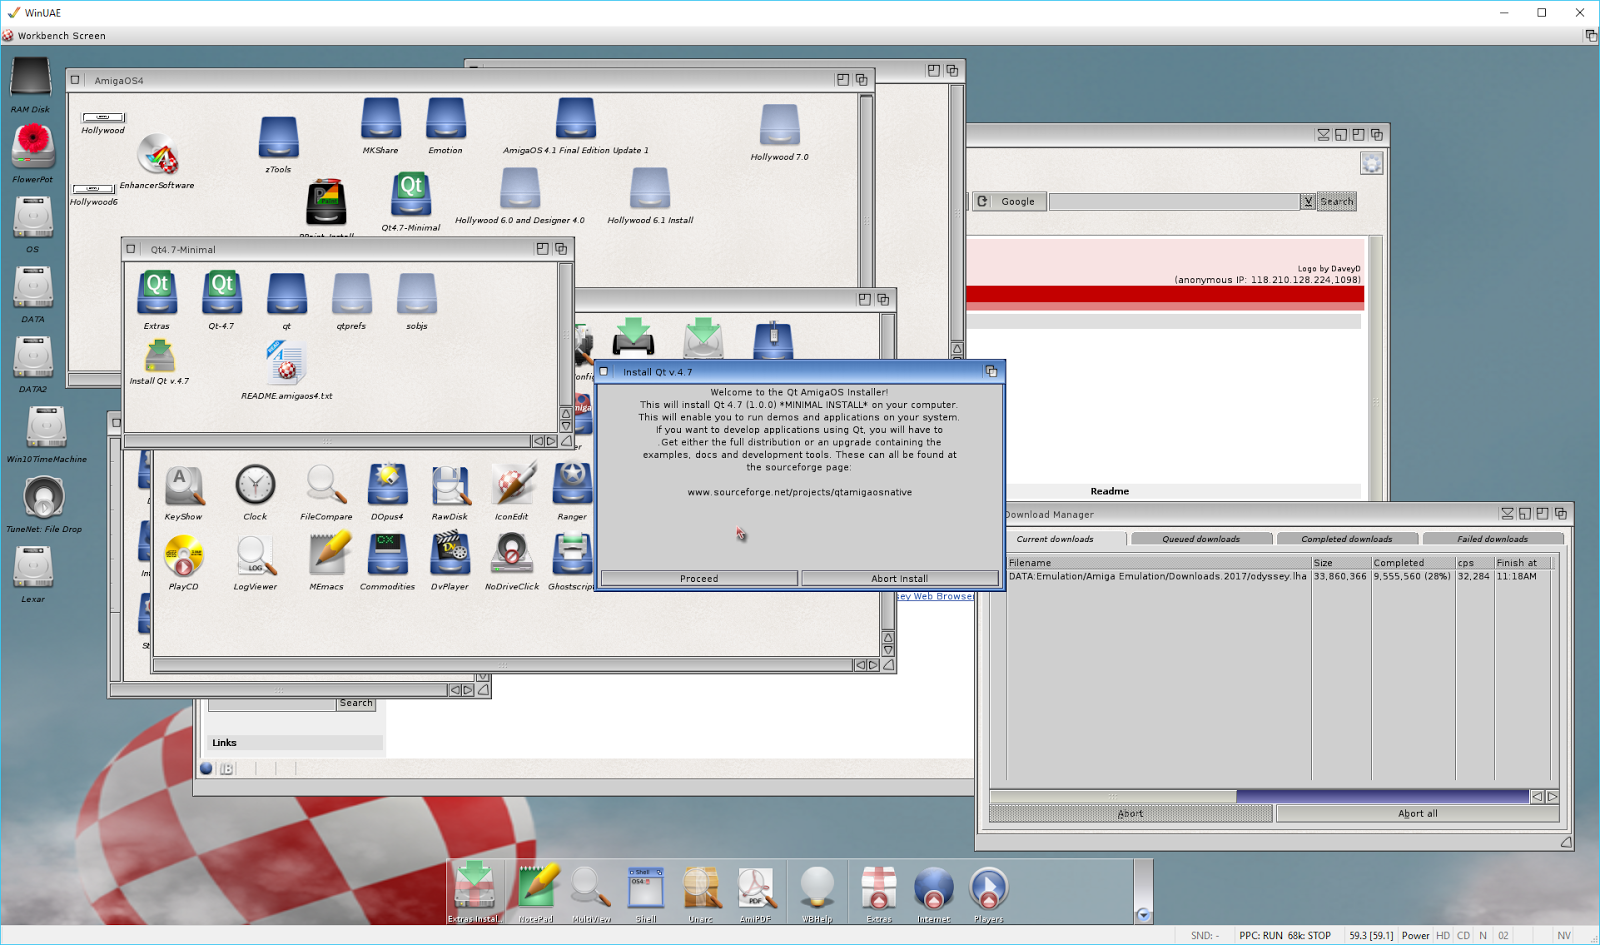The width and height of the screenshot is (1600, 945).
Task: Expand the Internet subdock
Action: pyautogui.click(x=934, y=890)
